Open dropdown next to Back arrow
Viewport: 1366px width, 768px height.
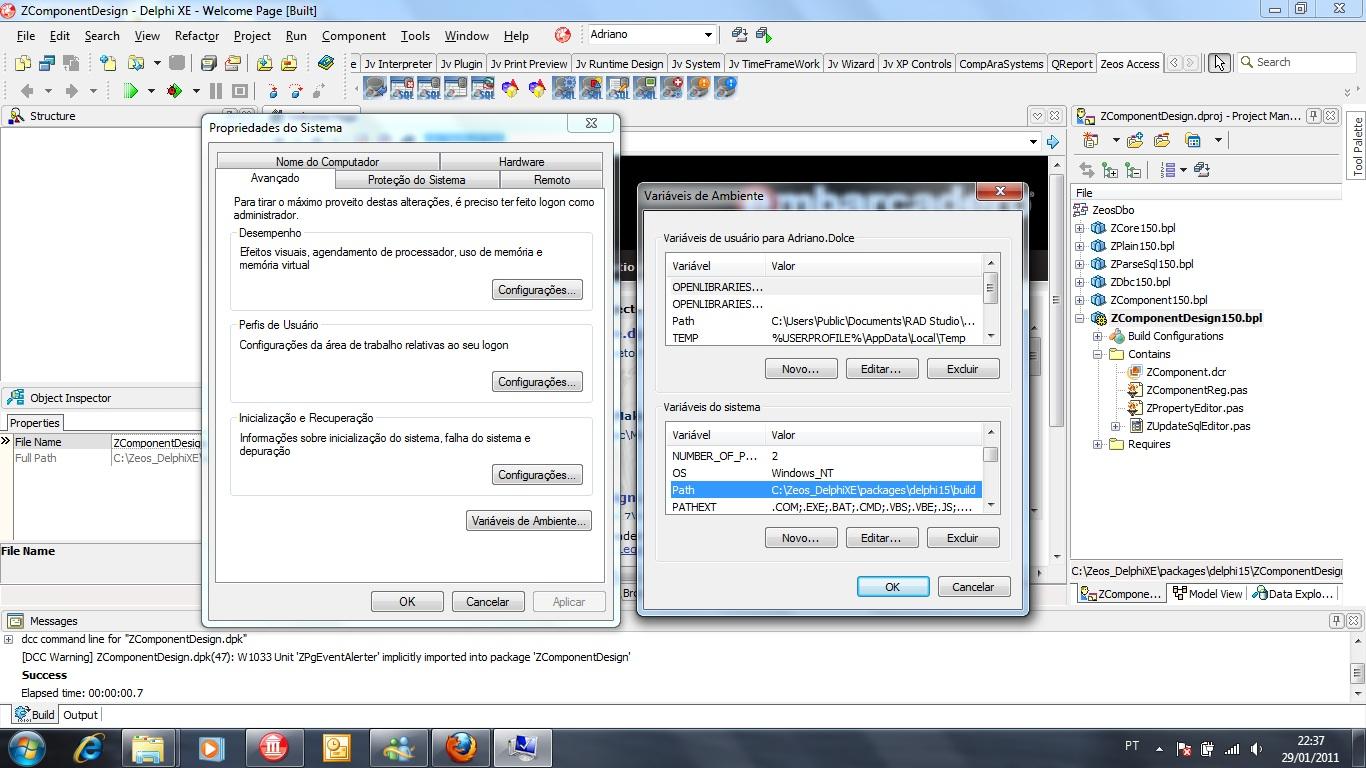click(48, 90)
